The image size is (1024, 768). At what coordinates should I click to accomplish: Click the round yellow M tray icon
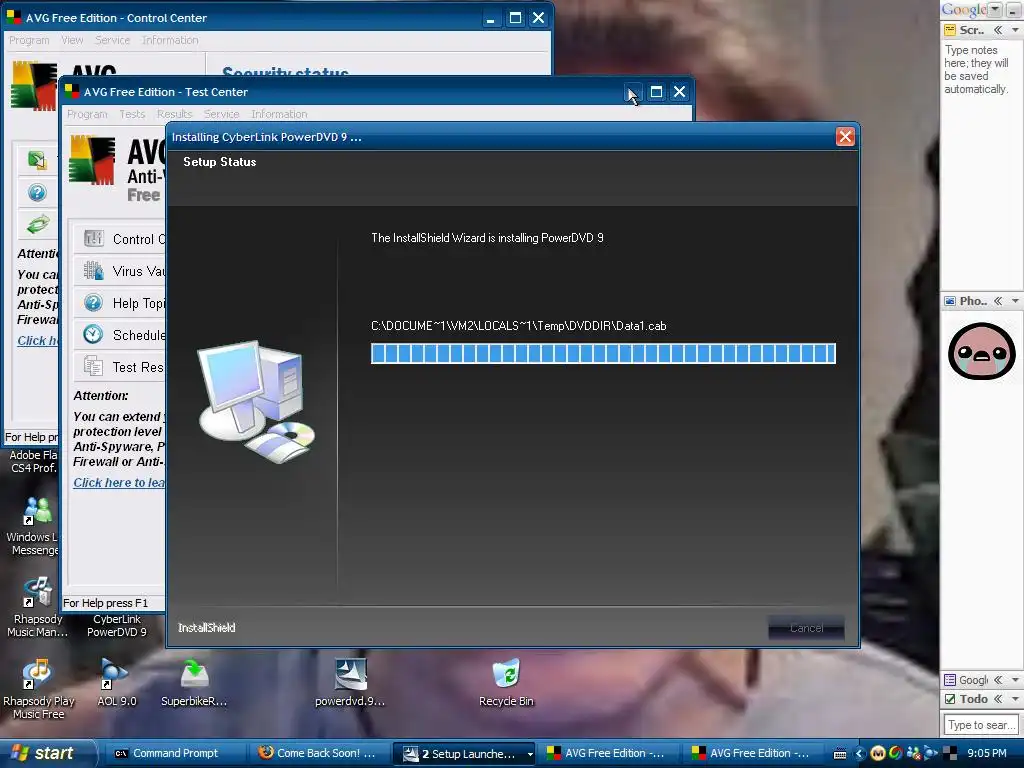coord(878,754)
